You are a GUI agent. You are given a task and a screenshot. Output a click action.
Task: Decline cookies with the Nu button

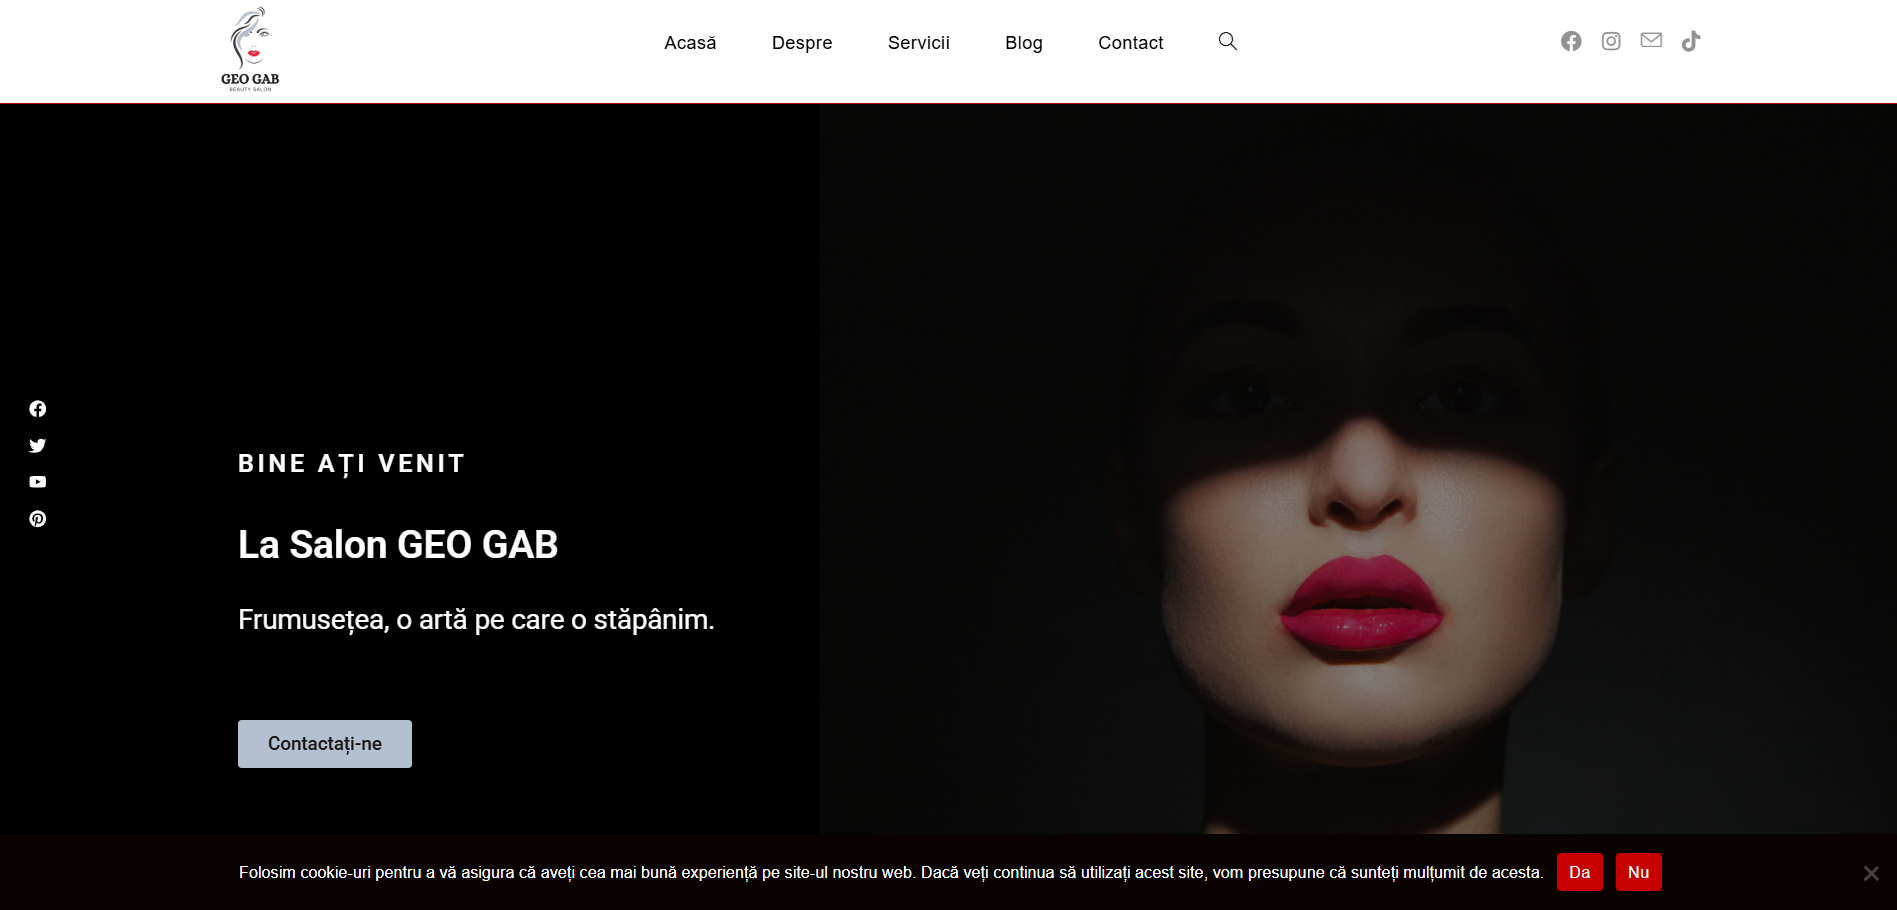point(1639,872)
